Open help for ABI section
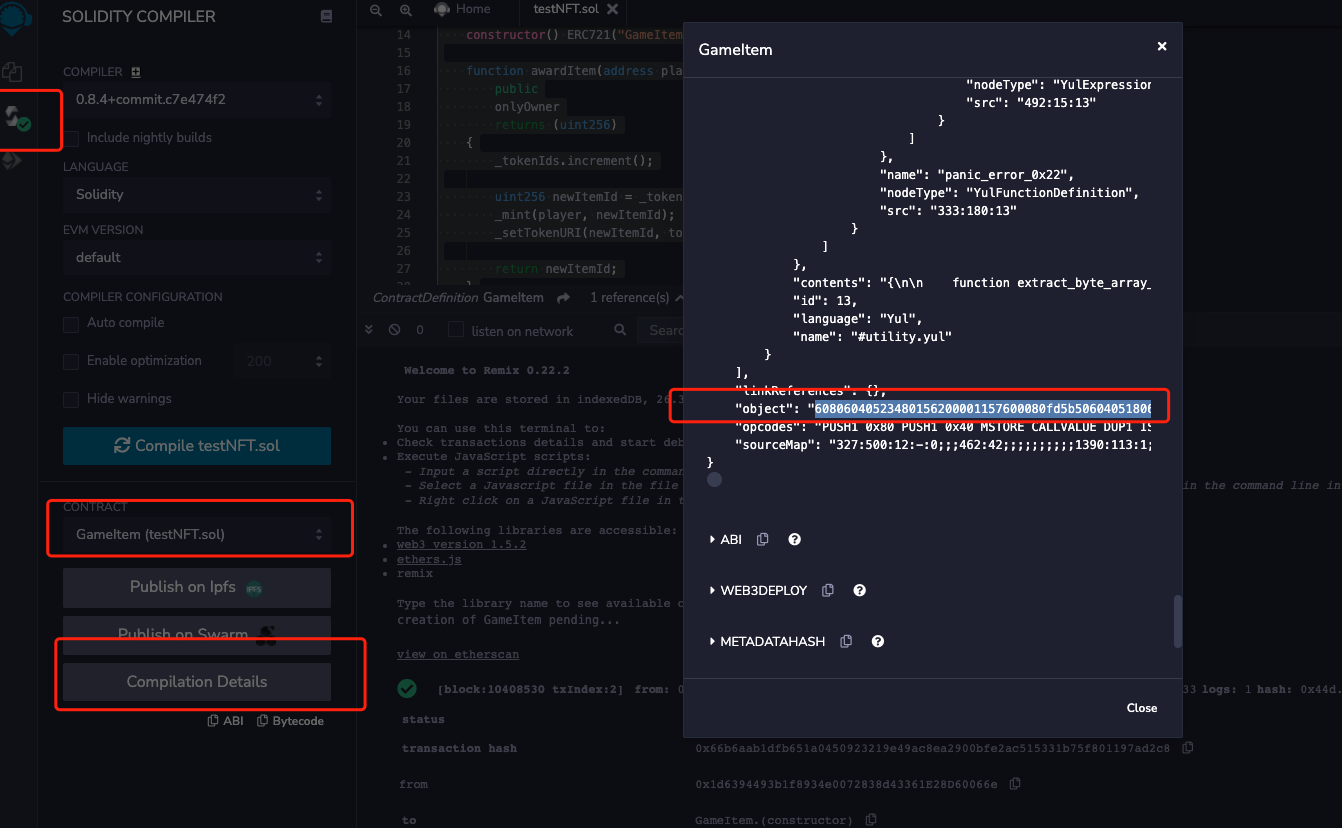Image resolution: width=1342 pixels, height=828 pixels. pyautogui.click(x=795, y=539)
